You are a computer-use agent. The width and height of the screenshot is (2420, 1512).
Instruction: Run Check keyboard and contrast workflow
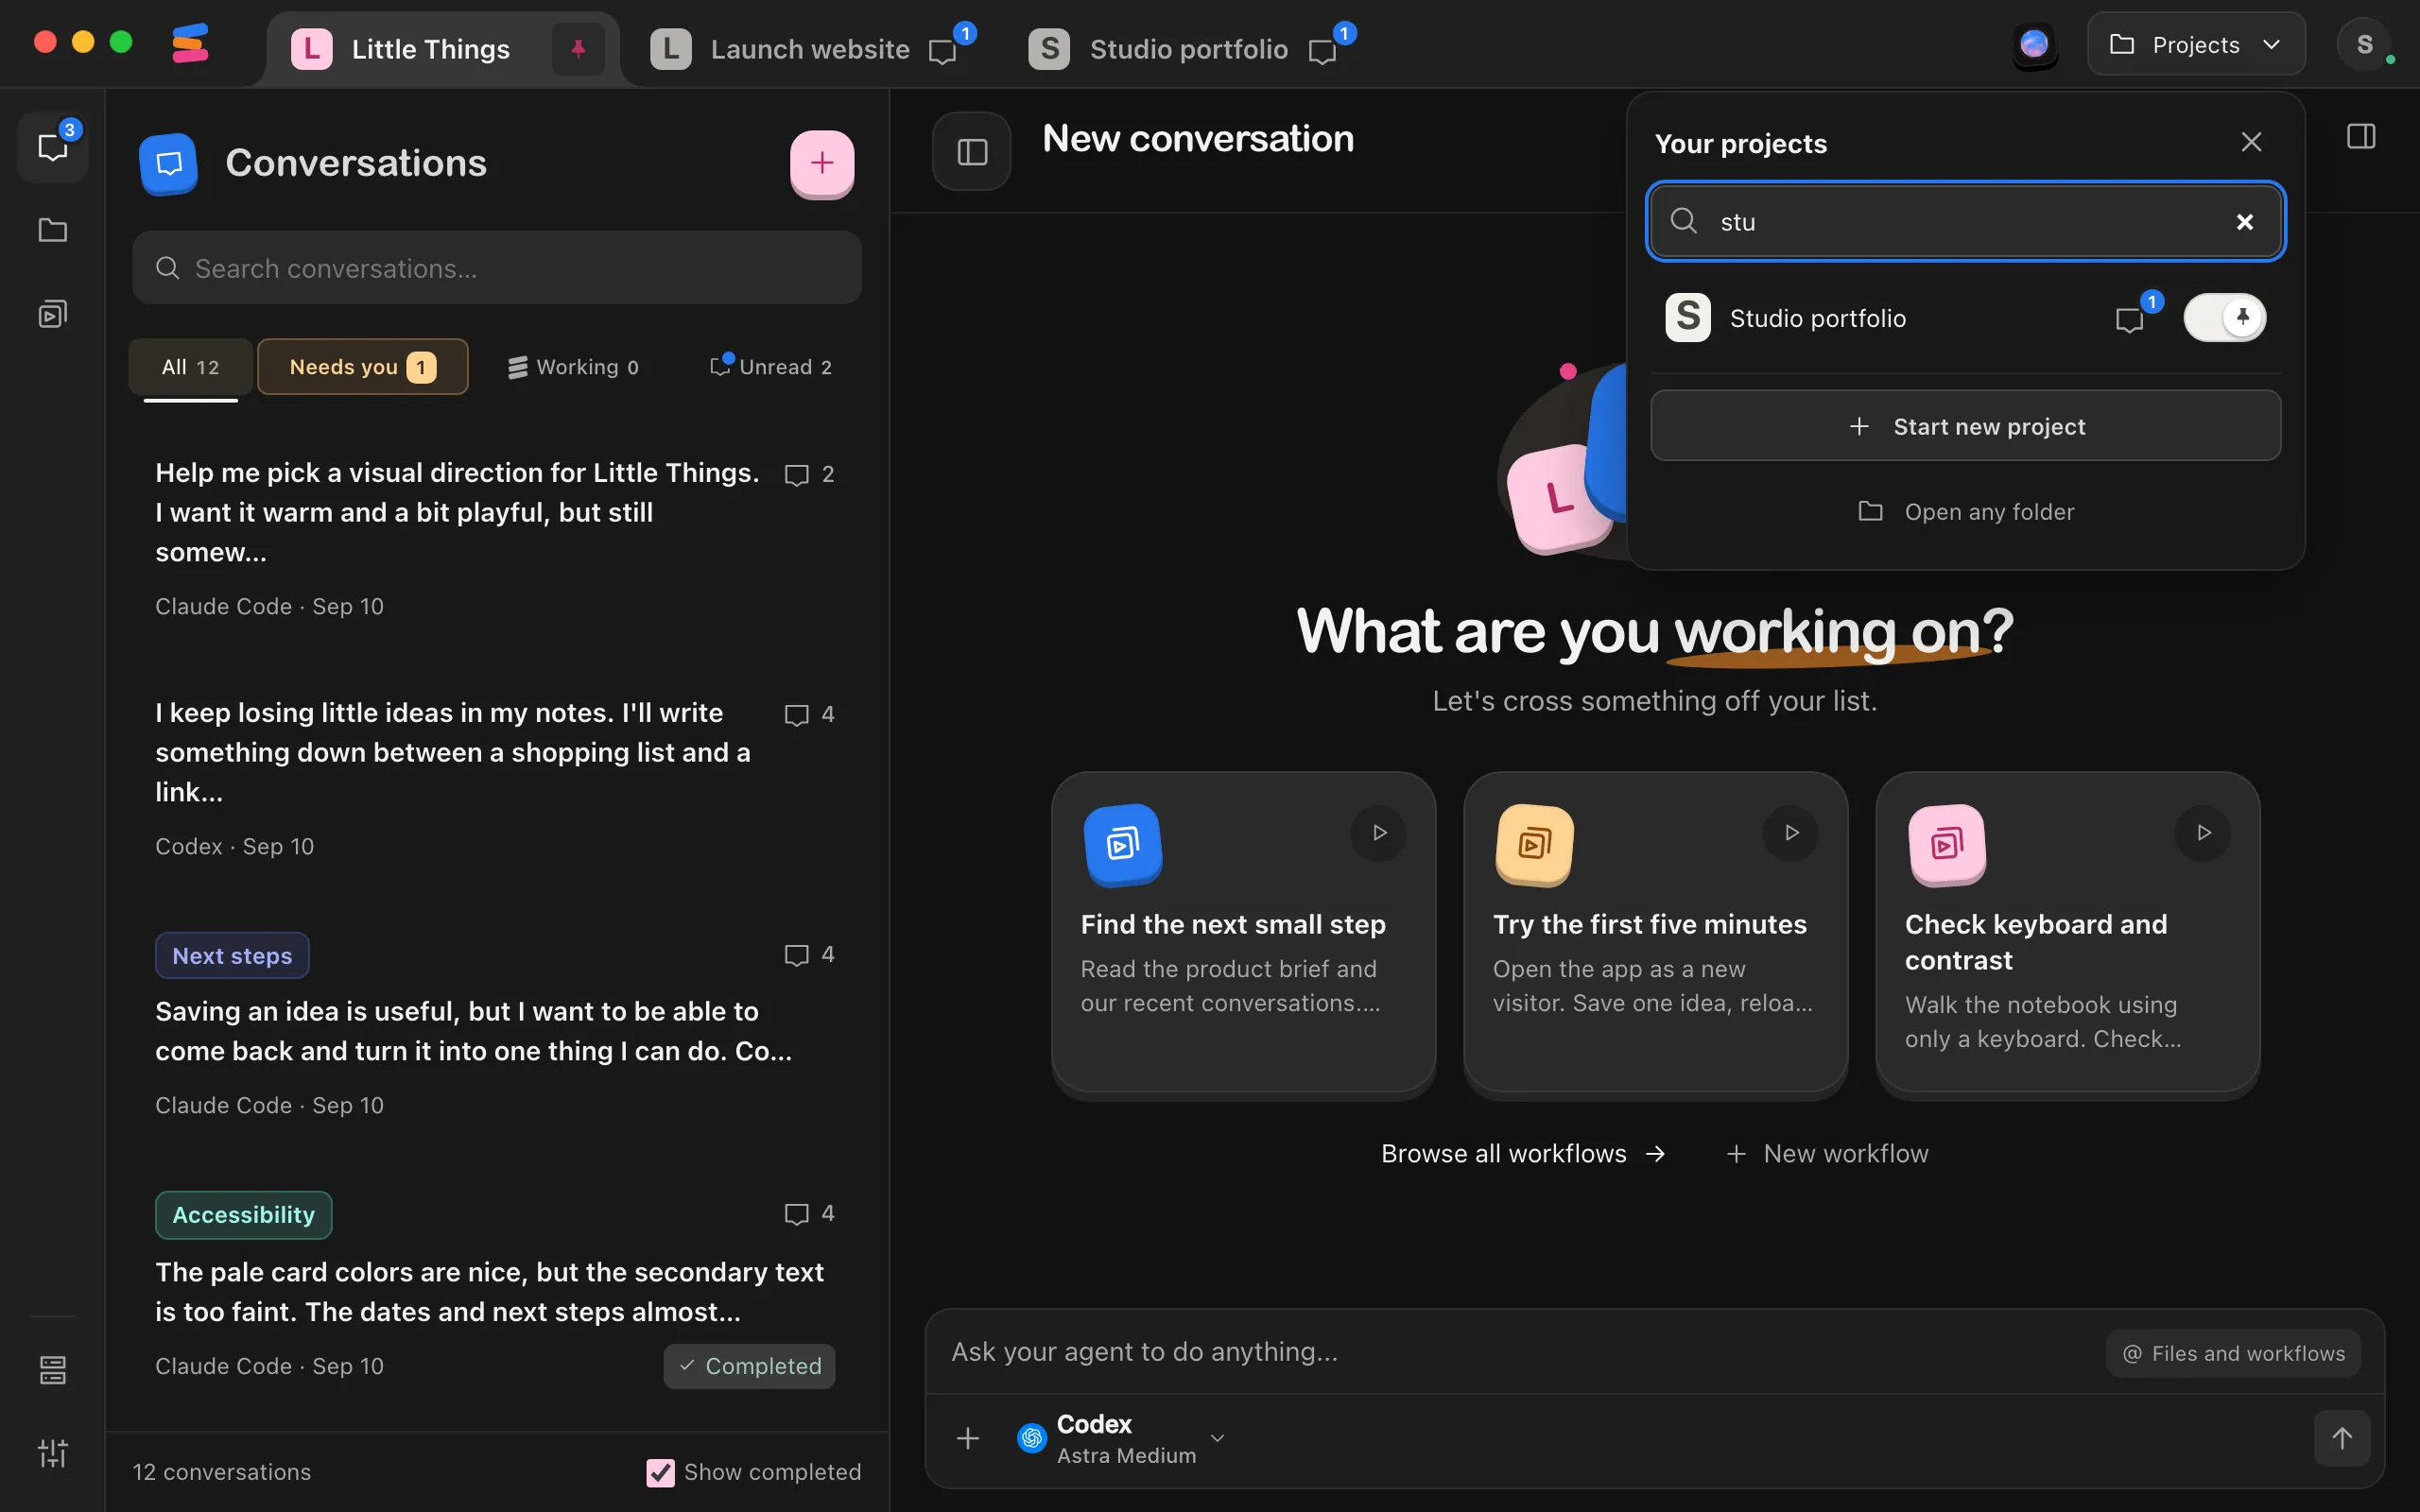2203,832
